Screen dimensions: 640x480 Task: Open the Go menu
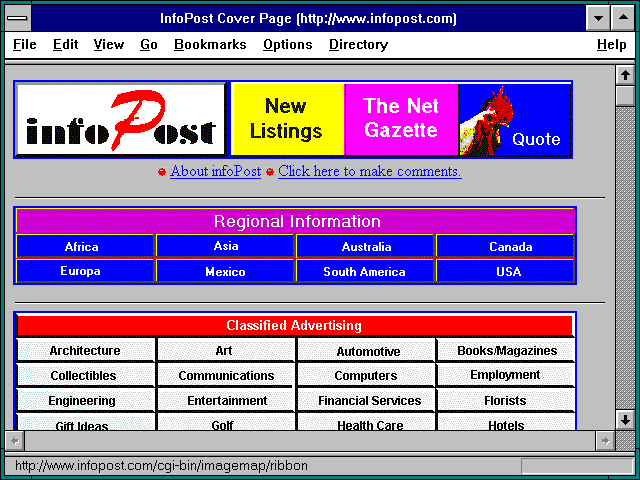[149, 44]
